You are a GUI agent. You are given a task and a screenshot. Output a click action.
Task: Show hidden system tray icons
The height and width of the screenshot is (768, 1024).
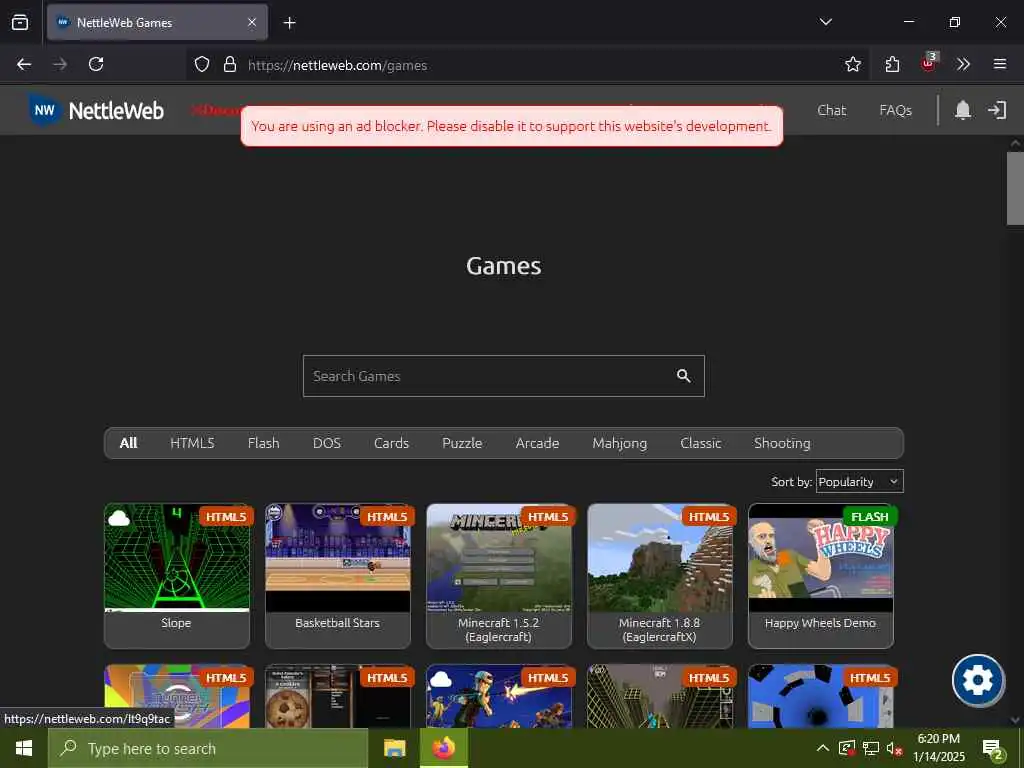tap(823, 748)
